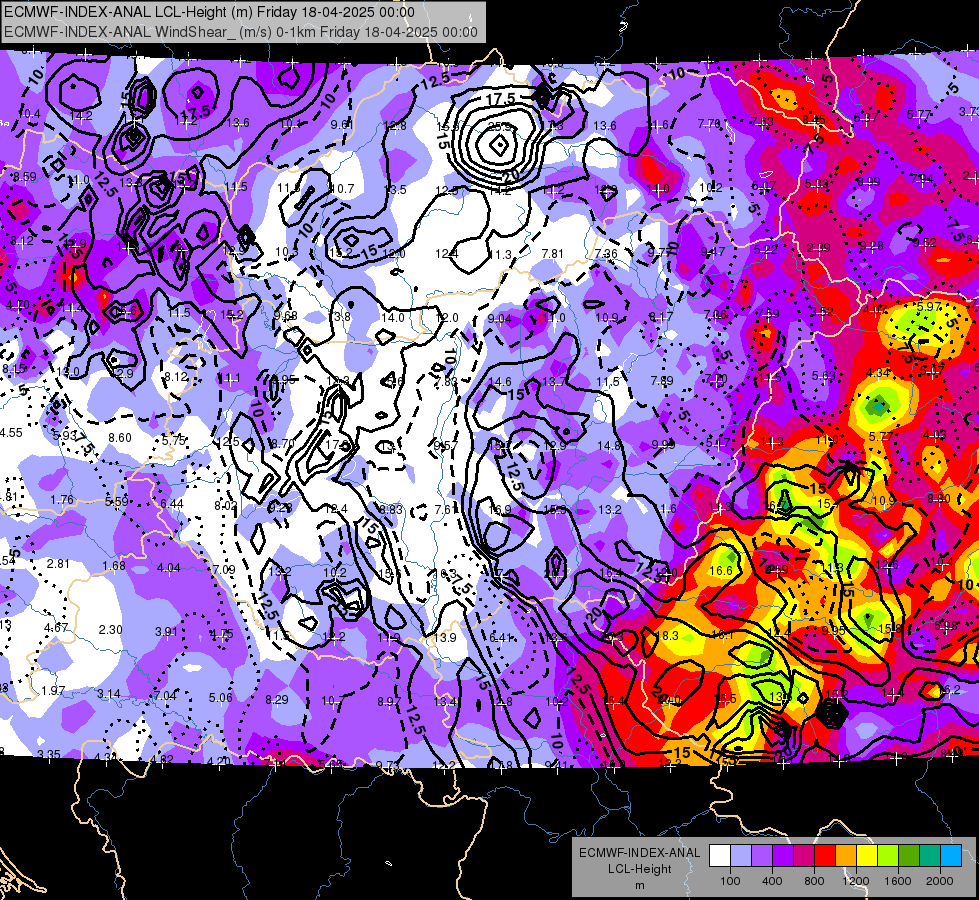
Task: Select the medium purple legend swatch left of 400
Action: tap(762, 856)
